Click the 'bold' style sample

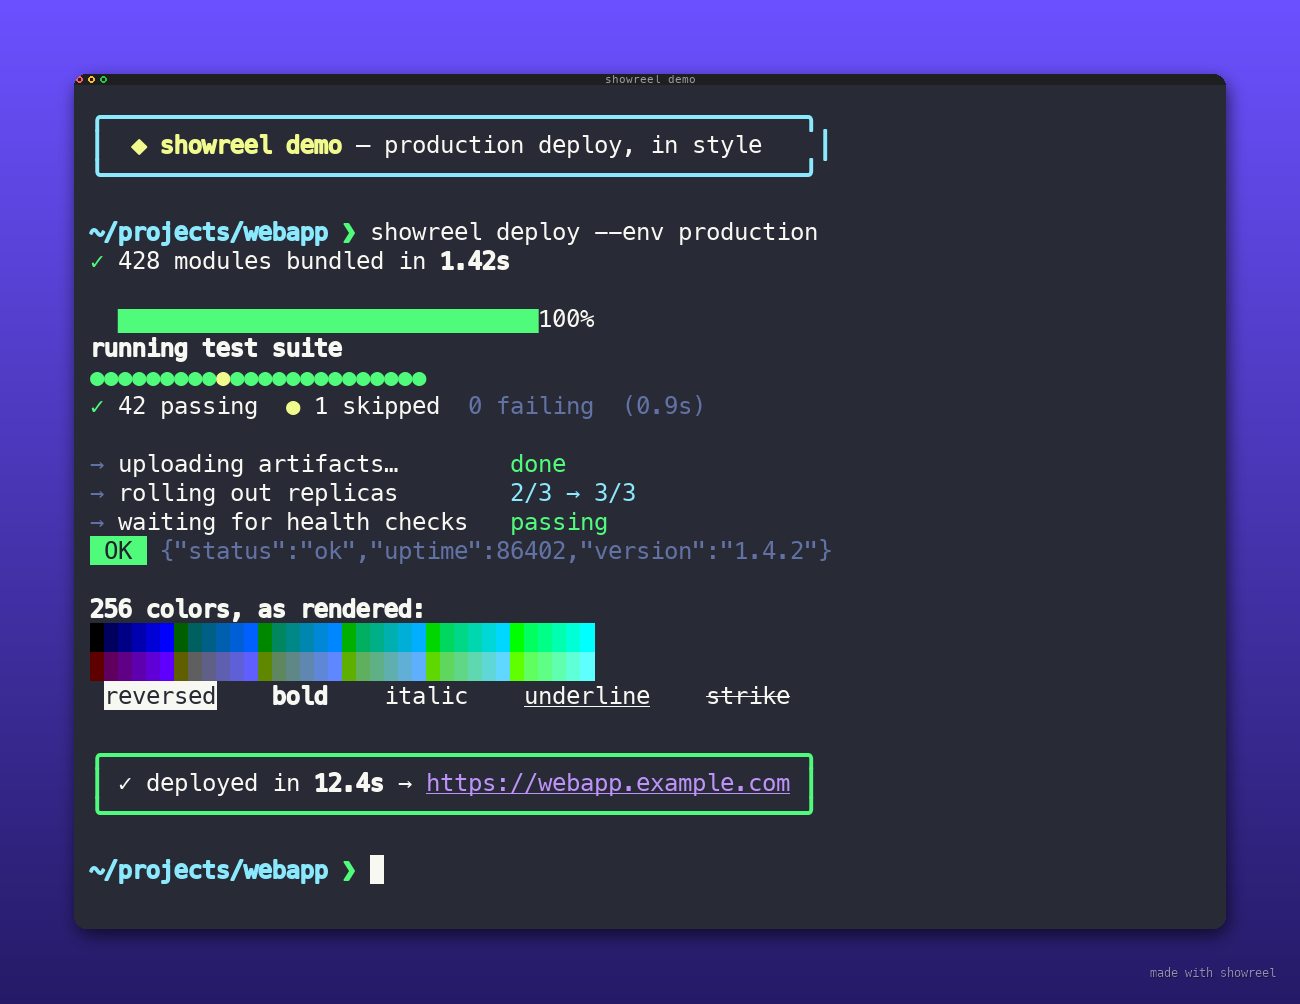point(300,696)
